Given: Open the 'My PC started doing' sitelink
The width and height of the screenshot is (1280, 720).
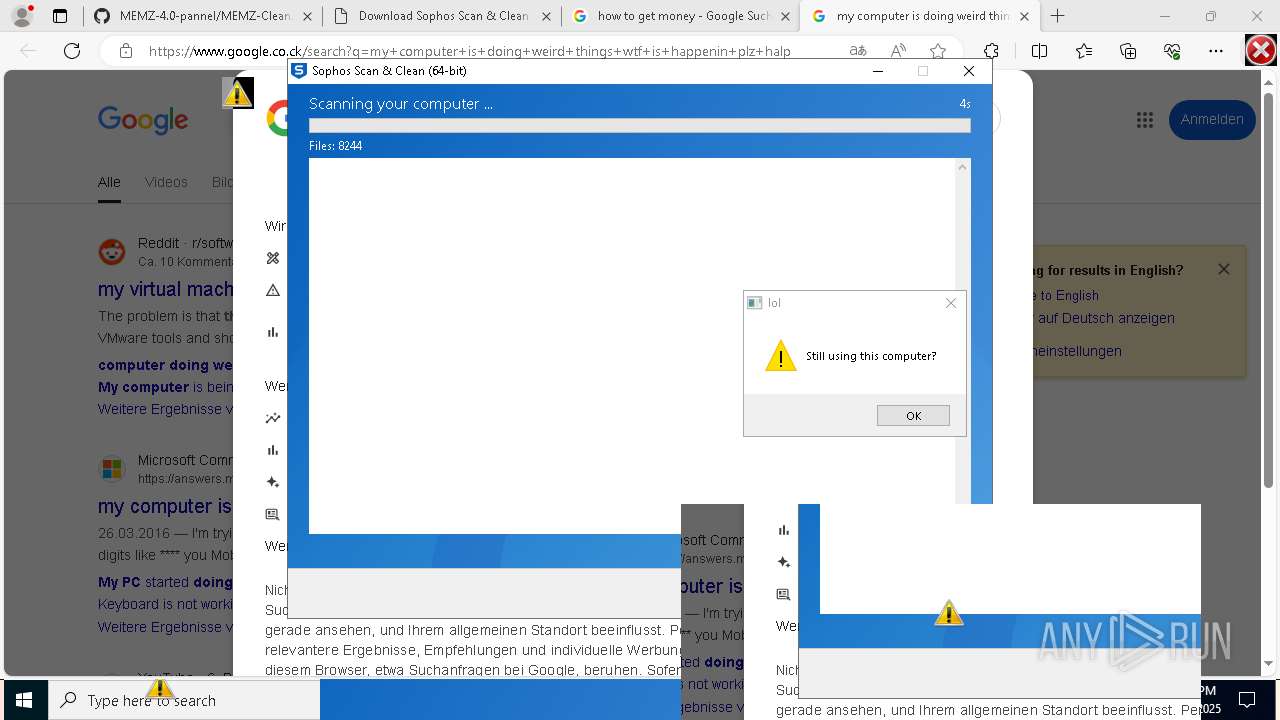Looking at the screenshot, I should pos(165,582).
